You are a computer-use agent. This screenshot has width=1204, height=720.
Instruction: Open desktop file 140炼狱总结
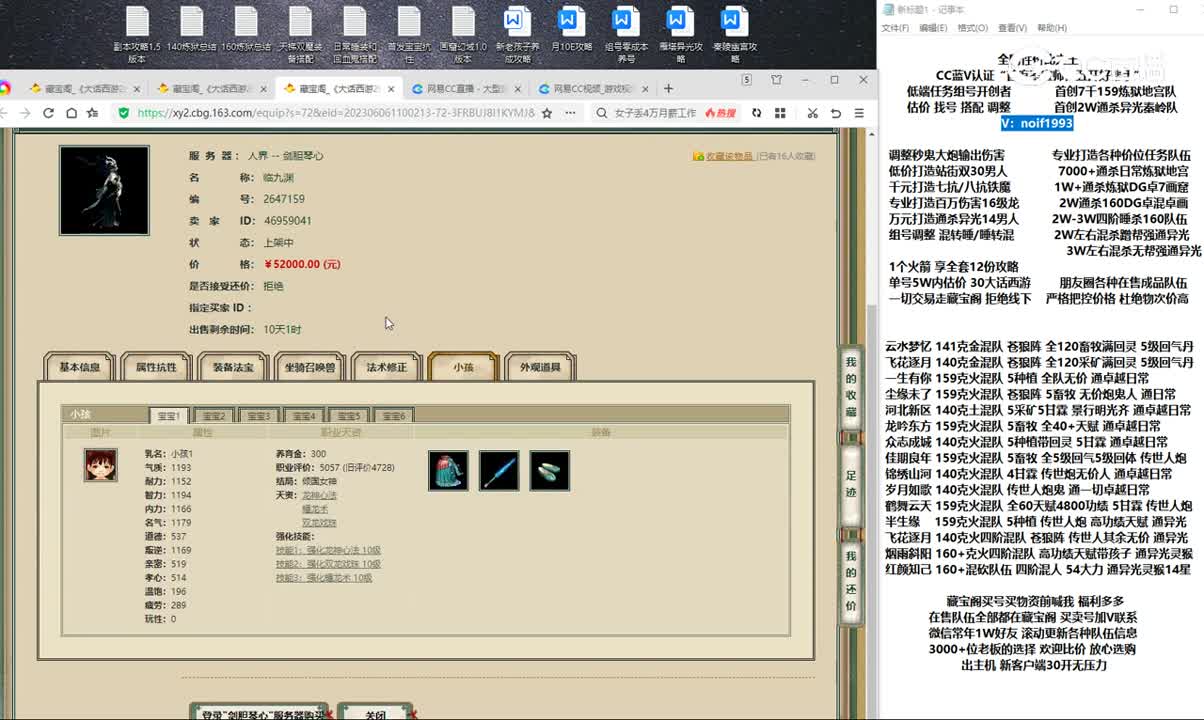(191, 30)
